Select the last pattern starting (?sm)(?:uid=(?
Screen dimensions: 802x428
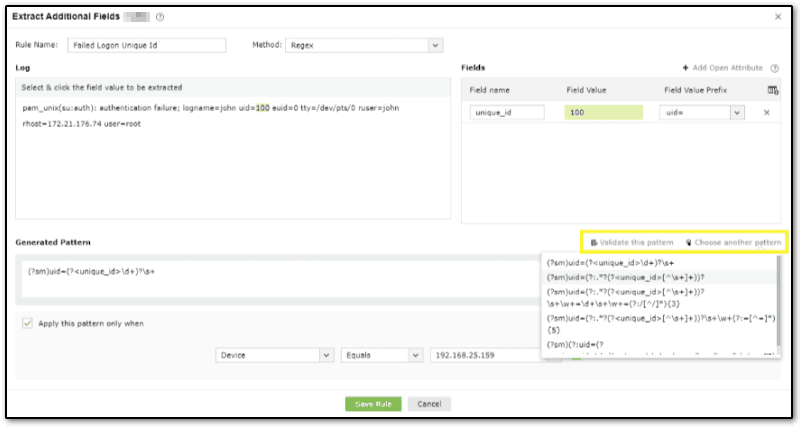(x=659, y=347)
